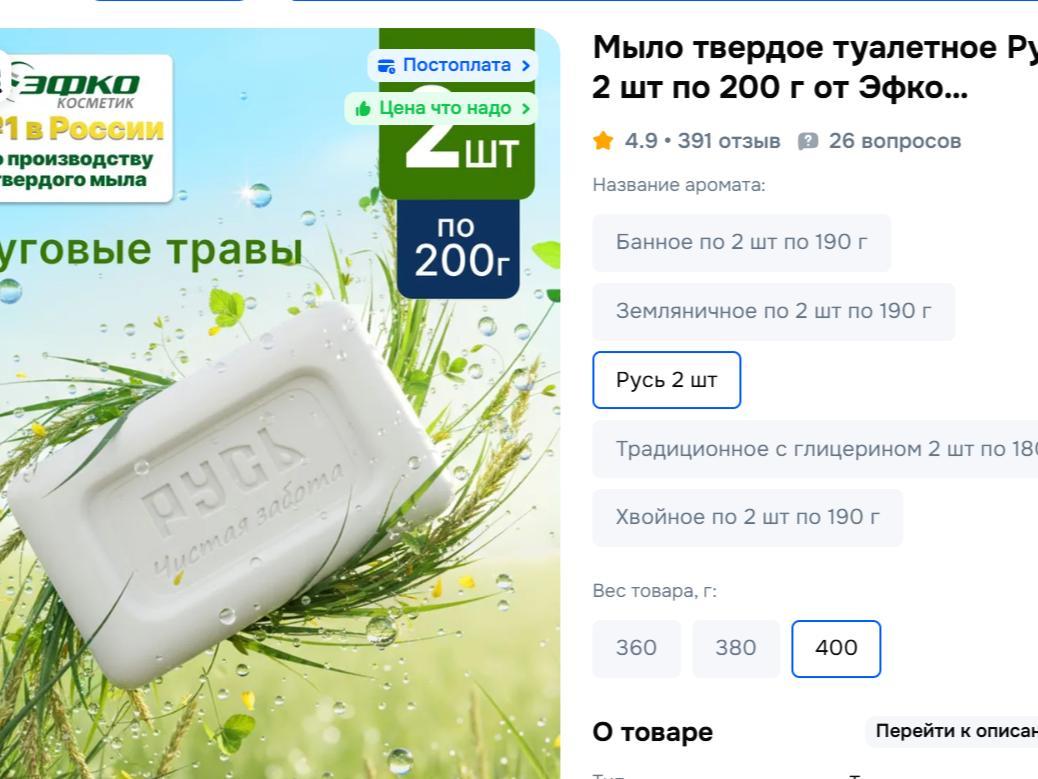Select the 360 g weight option
Viewport: 1038px width, 779px height.
click(x=636, y=648)
